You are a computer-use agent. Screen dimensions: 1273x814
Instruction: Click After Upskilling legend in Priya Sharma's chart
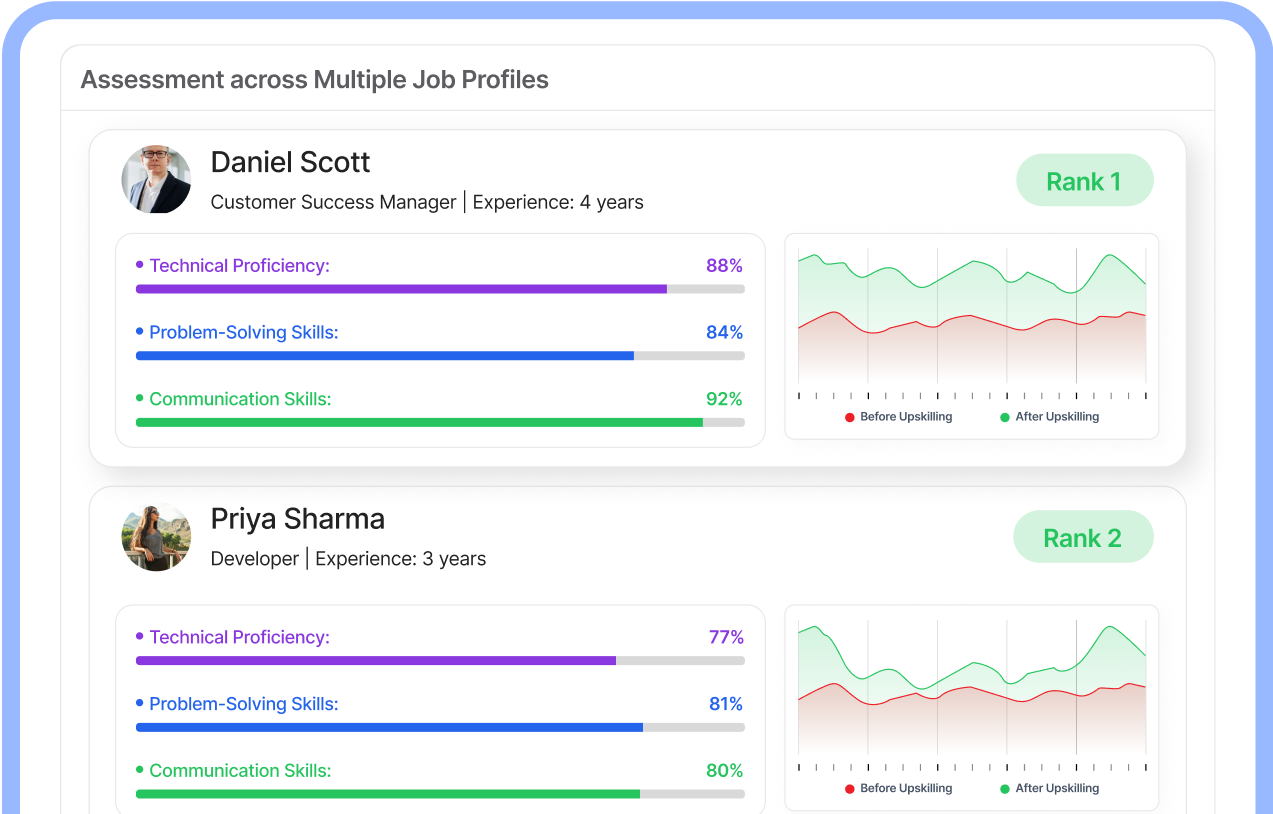click(x=1057, y=788)
